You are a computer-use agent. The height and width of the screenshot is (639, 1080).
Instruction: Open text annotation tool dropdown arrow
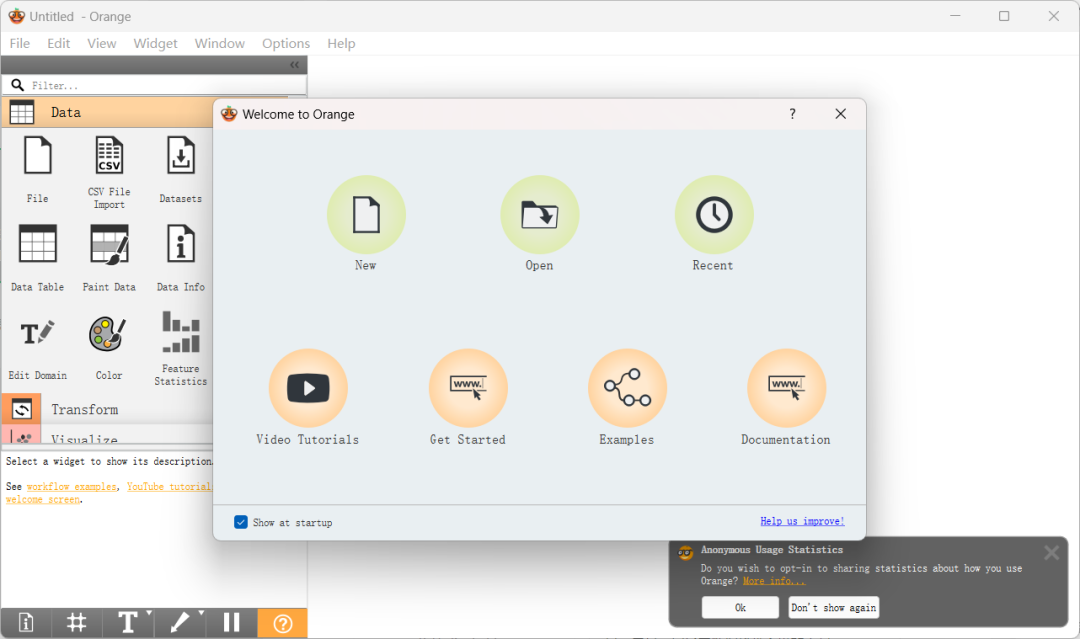(149, 613)
